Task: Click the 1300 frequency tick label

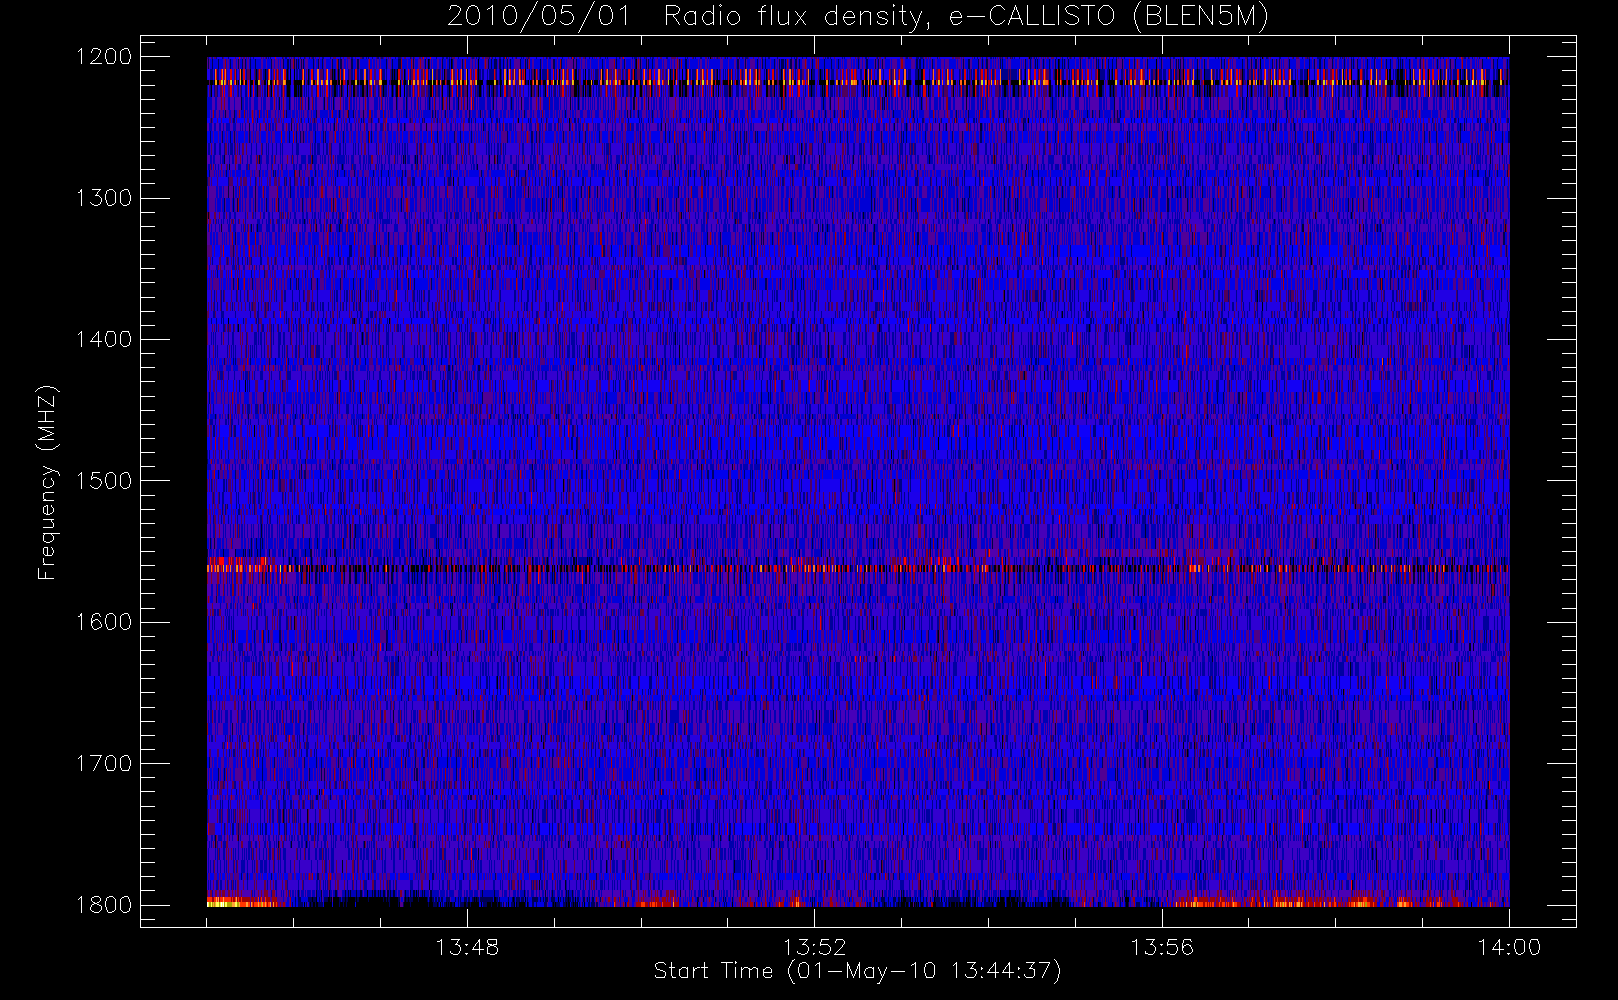Action: point(105,198)
